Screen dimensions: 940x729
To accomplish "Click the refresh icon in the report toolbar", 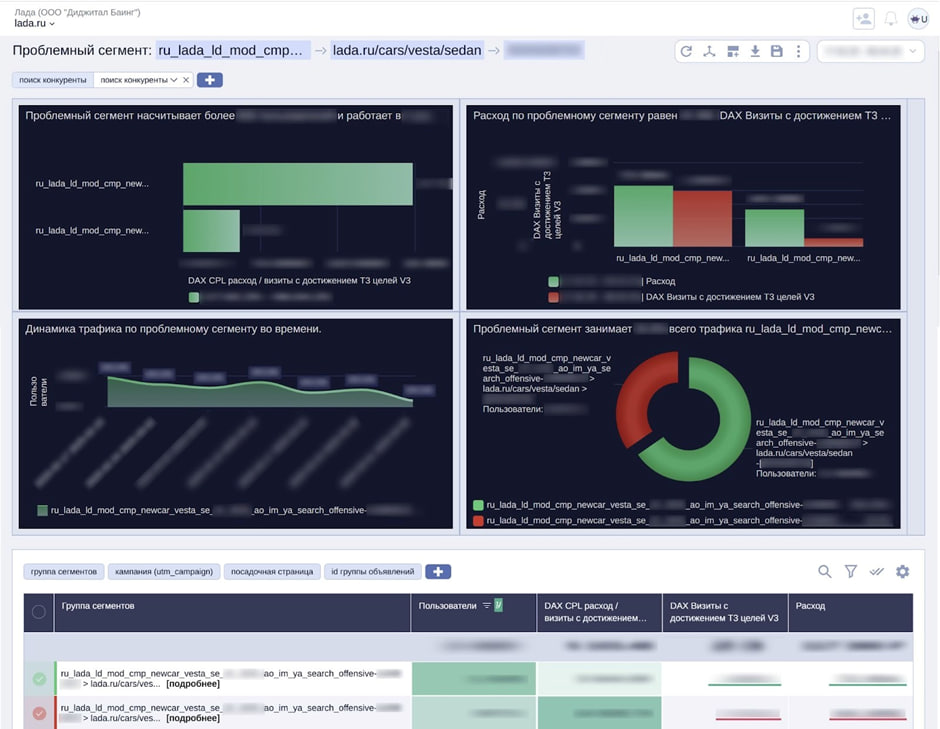I will pos(686,51).
